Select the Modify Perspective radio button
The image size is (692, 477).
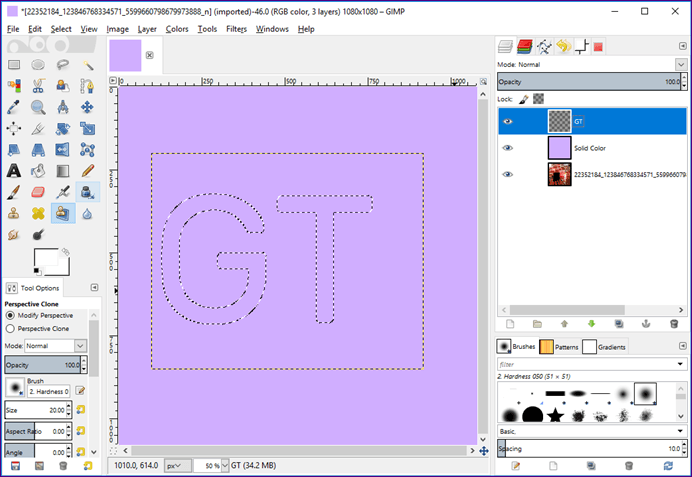10,315
